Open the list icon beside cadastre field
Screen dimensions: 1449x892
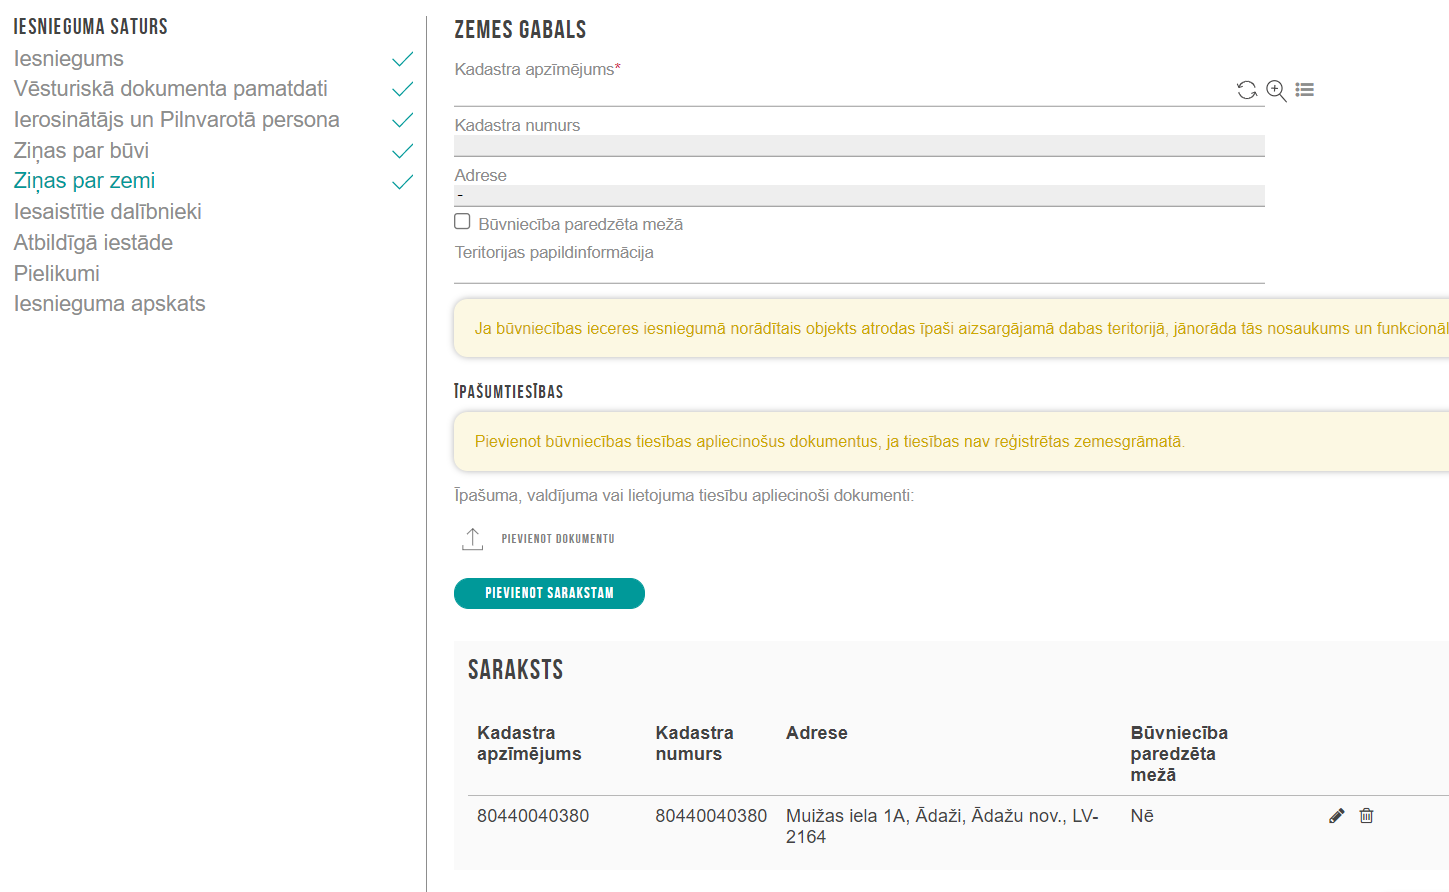coord(1304,90)
